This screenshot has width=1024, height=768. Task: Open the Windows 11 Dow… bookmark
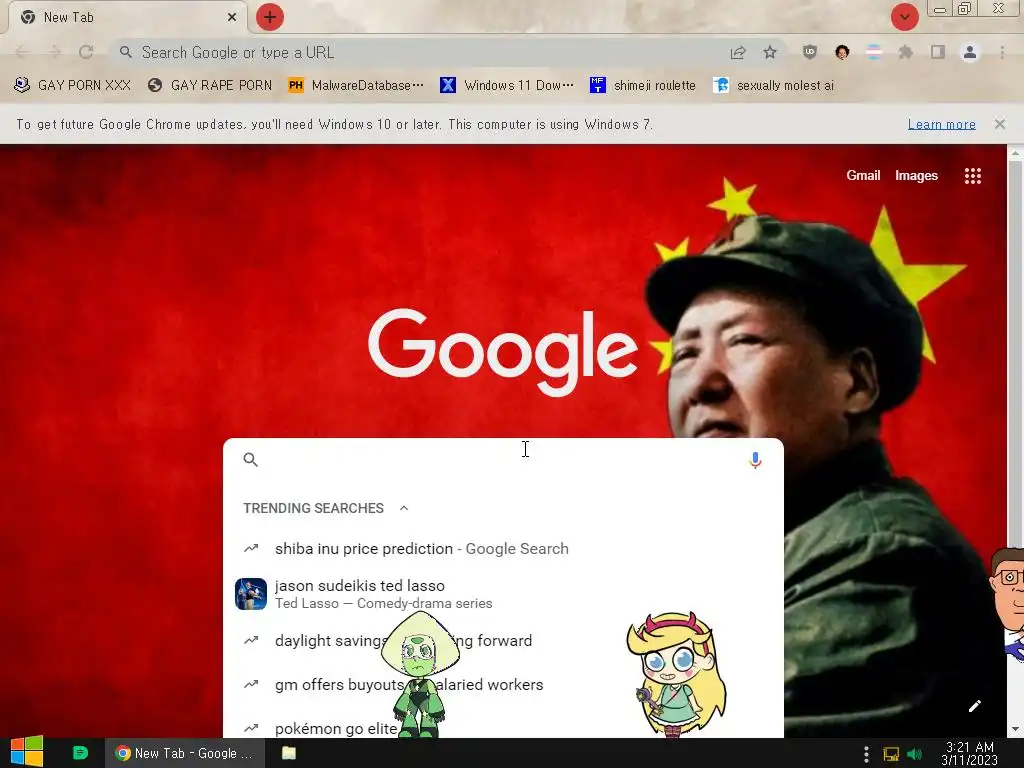click(507, 85)
